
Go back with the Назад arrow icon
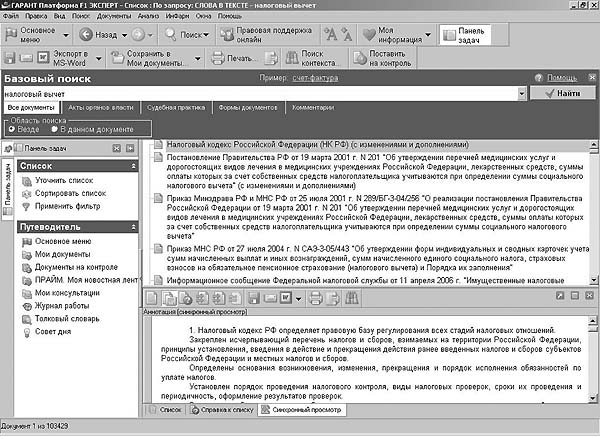pyautogui.click(x=86, y=35)
